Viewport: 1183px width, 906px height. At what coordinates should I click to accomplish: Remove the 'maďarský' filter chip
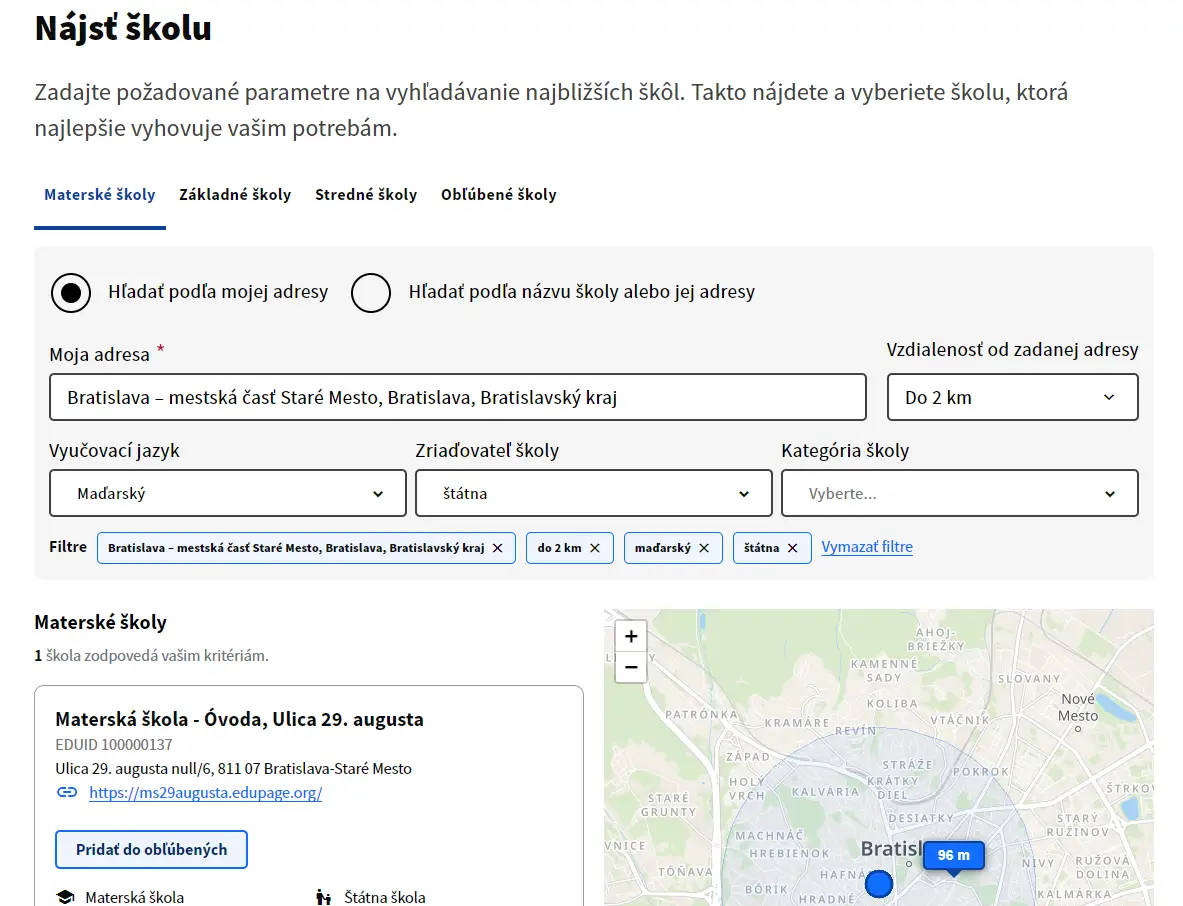704,548
